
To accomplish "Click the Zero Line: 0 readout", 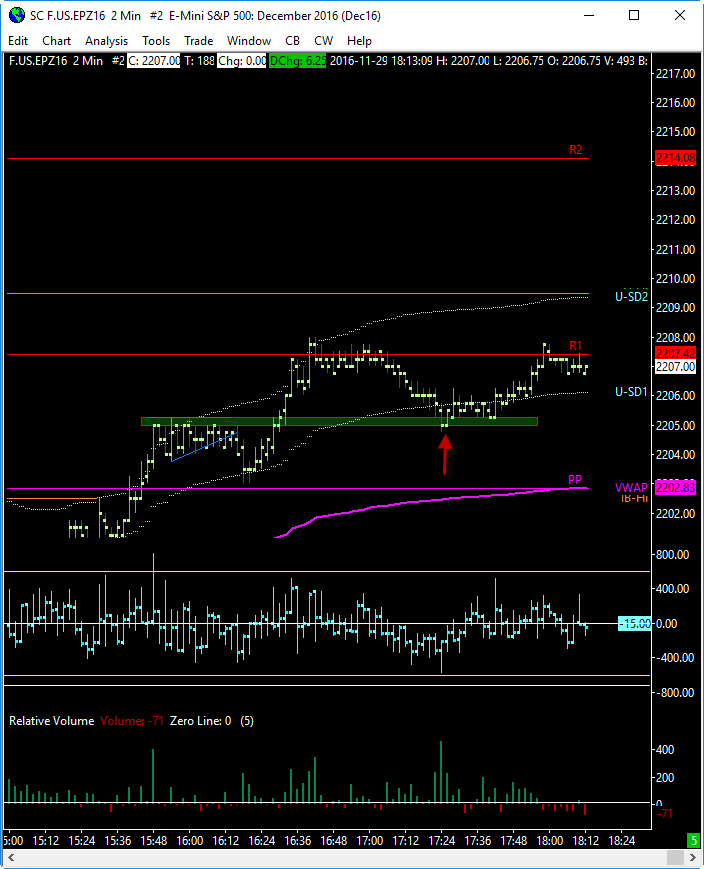I will tap(200, 721).
